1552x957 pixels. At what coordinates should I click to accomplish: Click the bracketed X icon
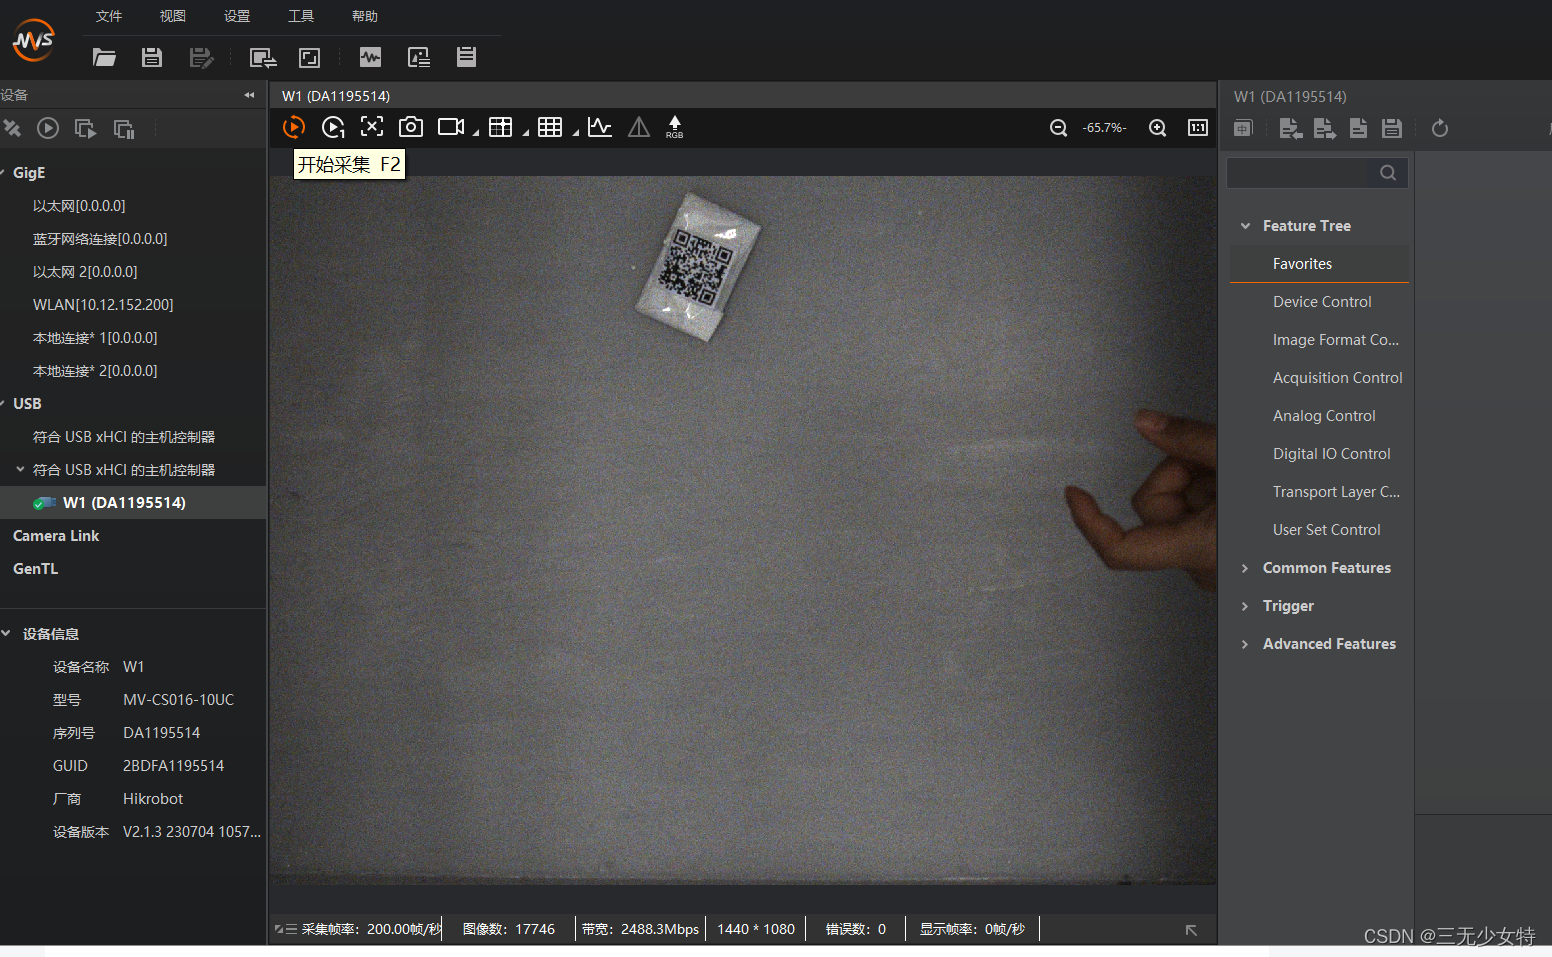(372, 126)
